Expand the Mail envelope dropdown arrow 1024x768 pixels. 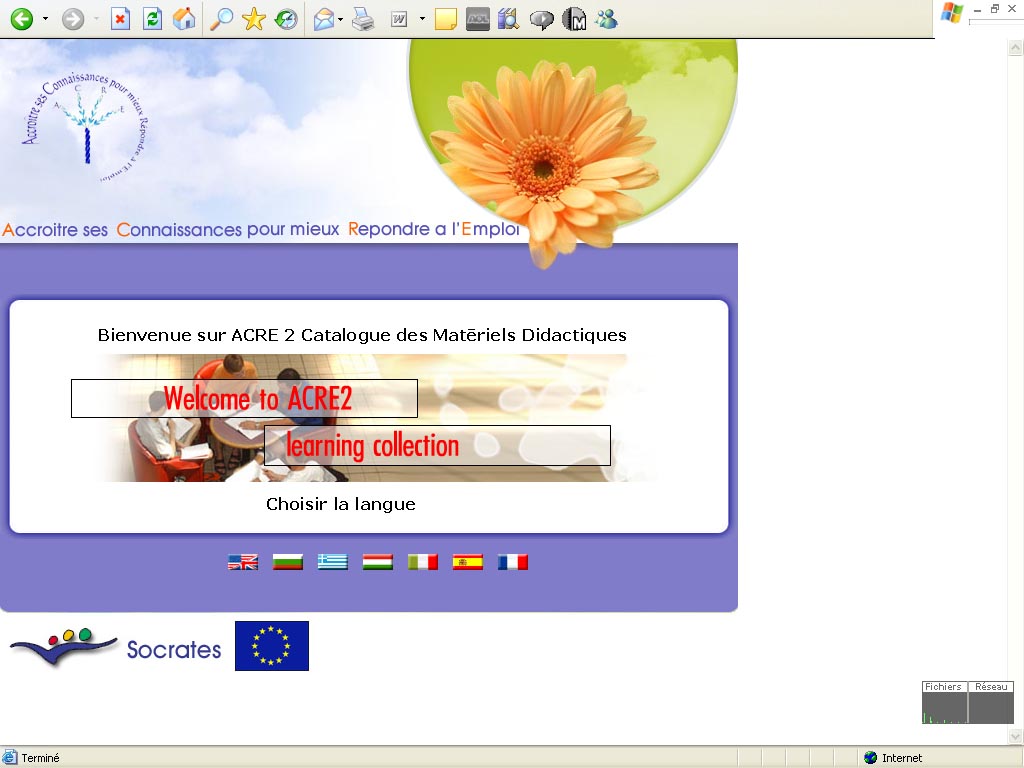click(x=341, y=19)
